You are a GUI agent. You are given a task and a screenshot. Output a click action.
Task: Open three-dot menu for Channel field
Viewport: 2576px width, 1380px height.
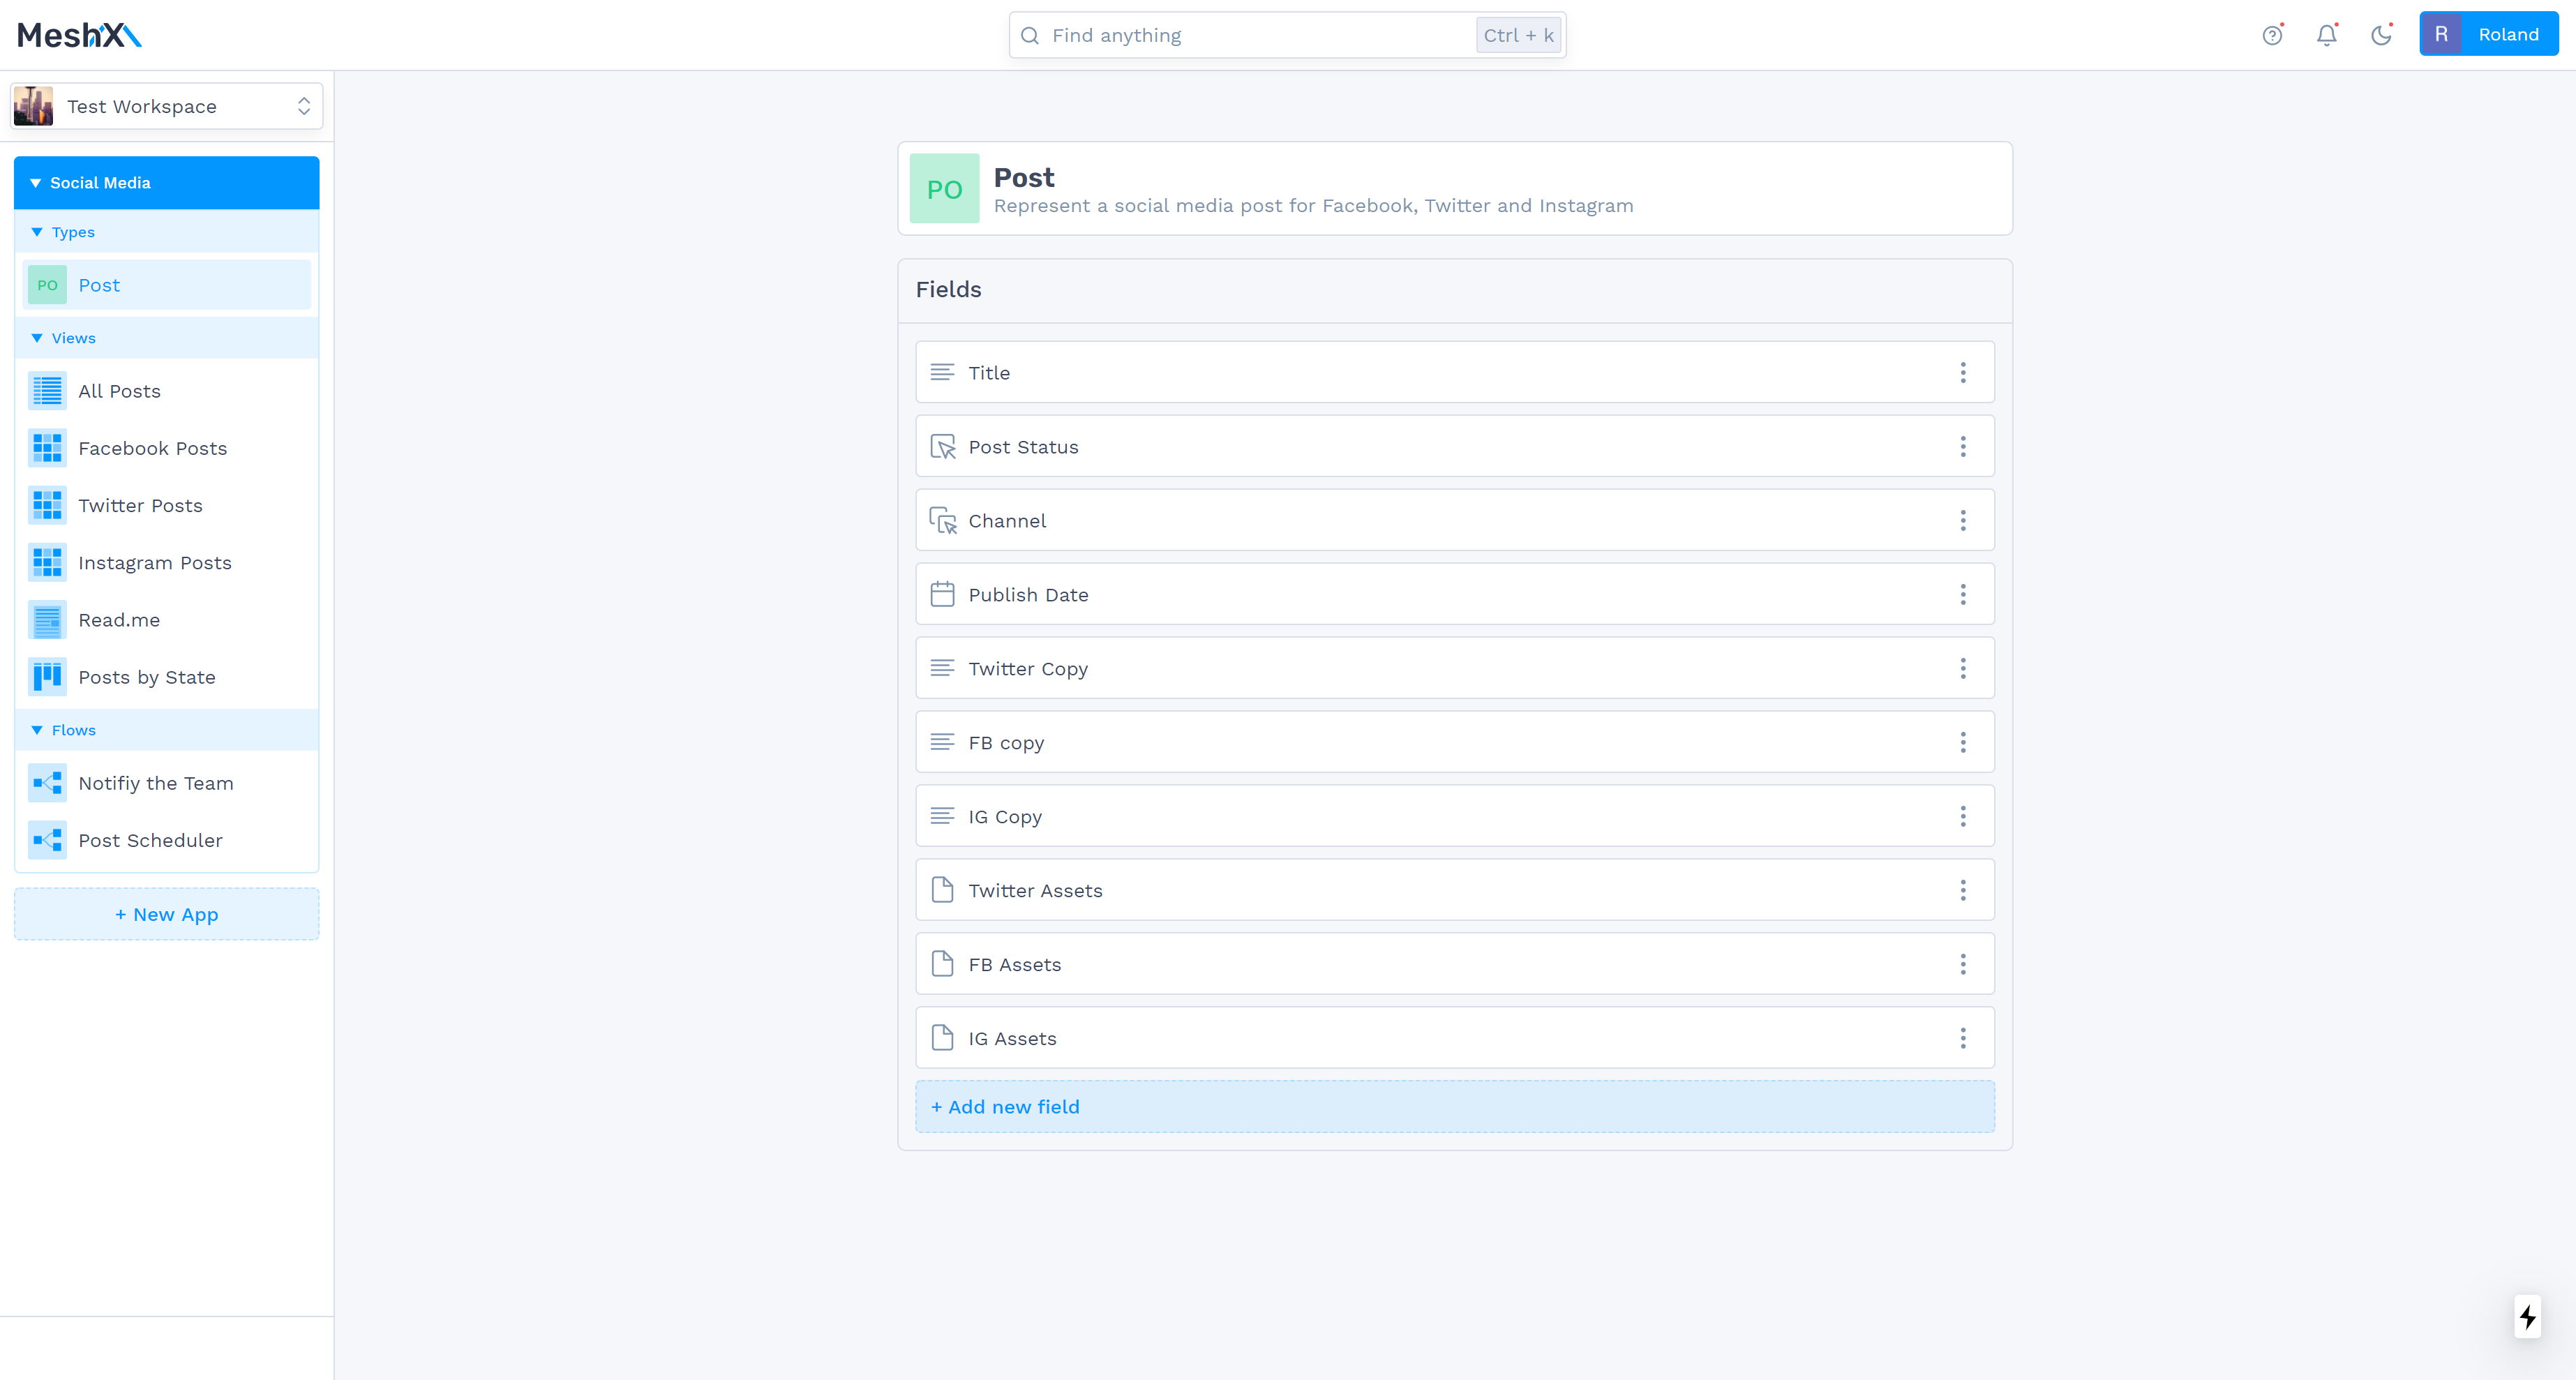tap(1962, 521)
